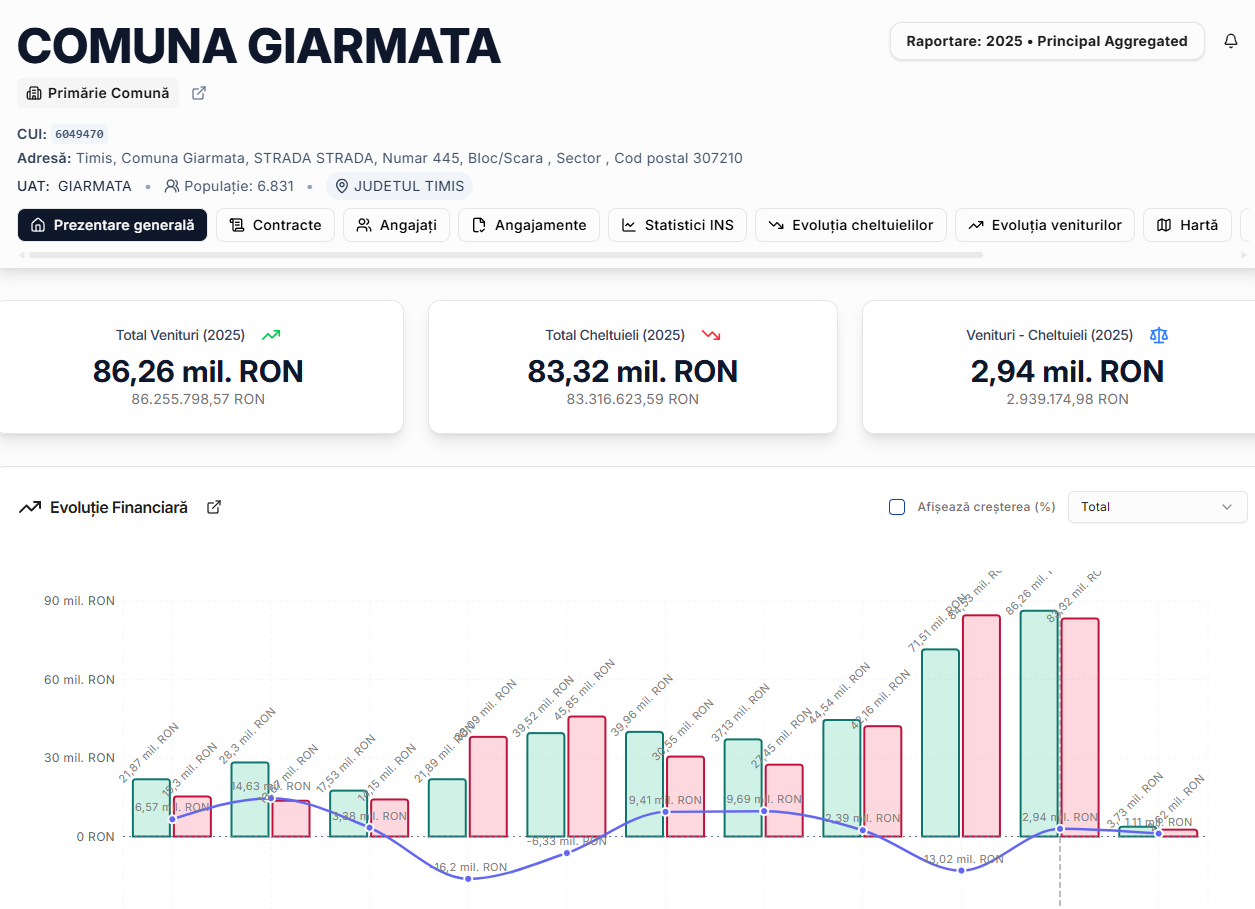Screen dimensions: 1255x909
Task: Open external link icon next to Evoluție Financiară
Action: tap(214, 507)
